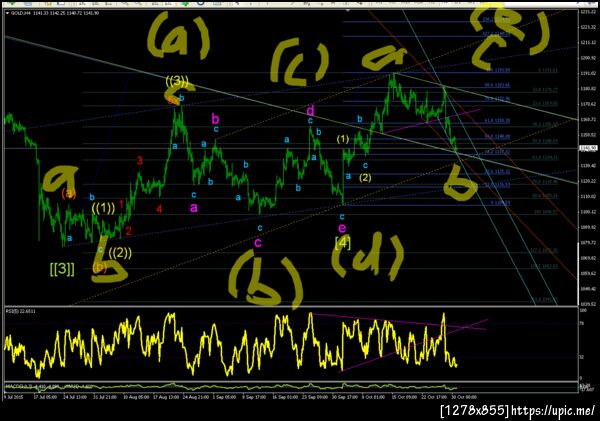
Task: Select the red 4 wave label
Action: click(x=159, y=209)
